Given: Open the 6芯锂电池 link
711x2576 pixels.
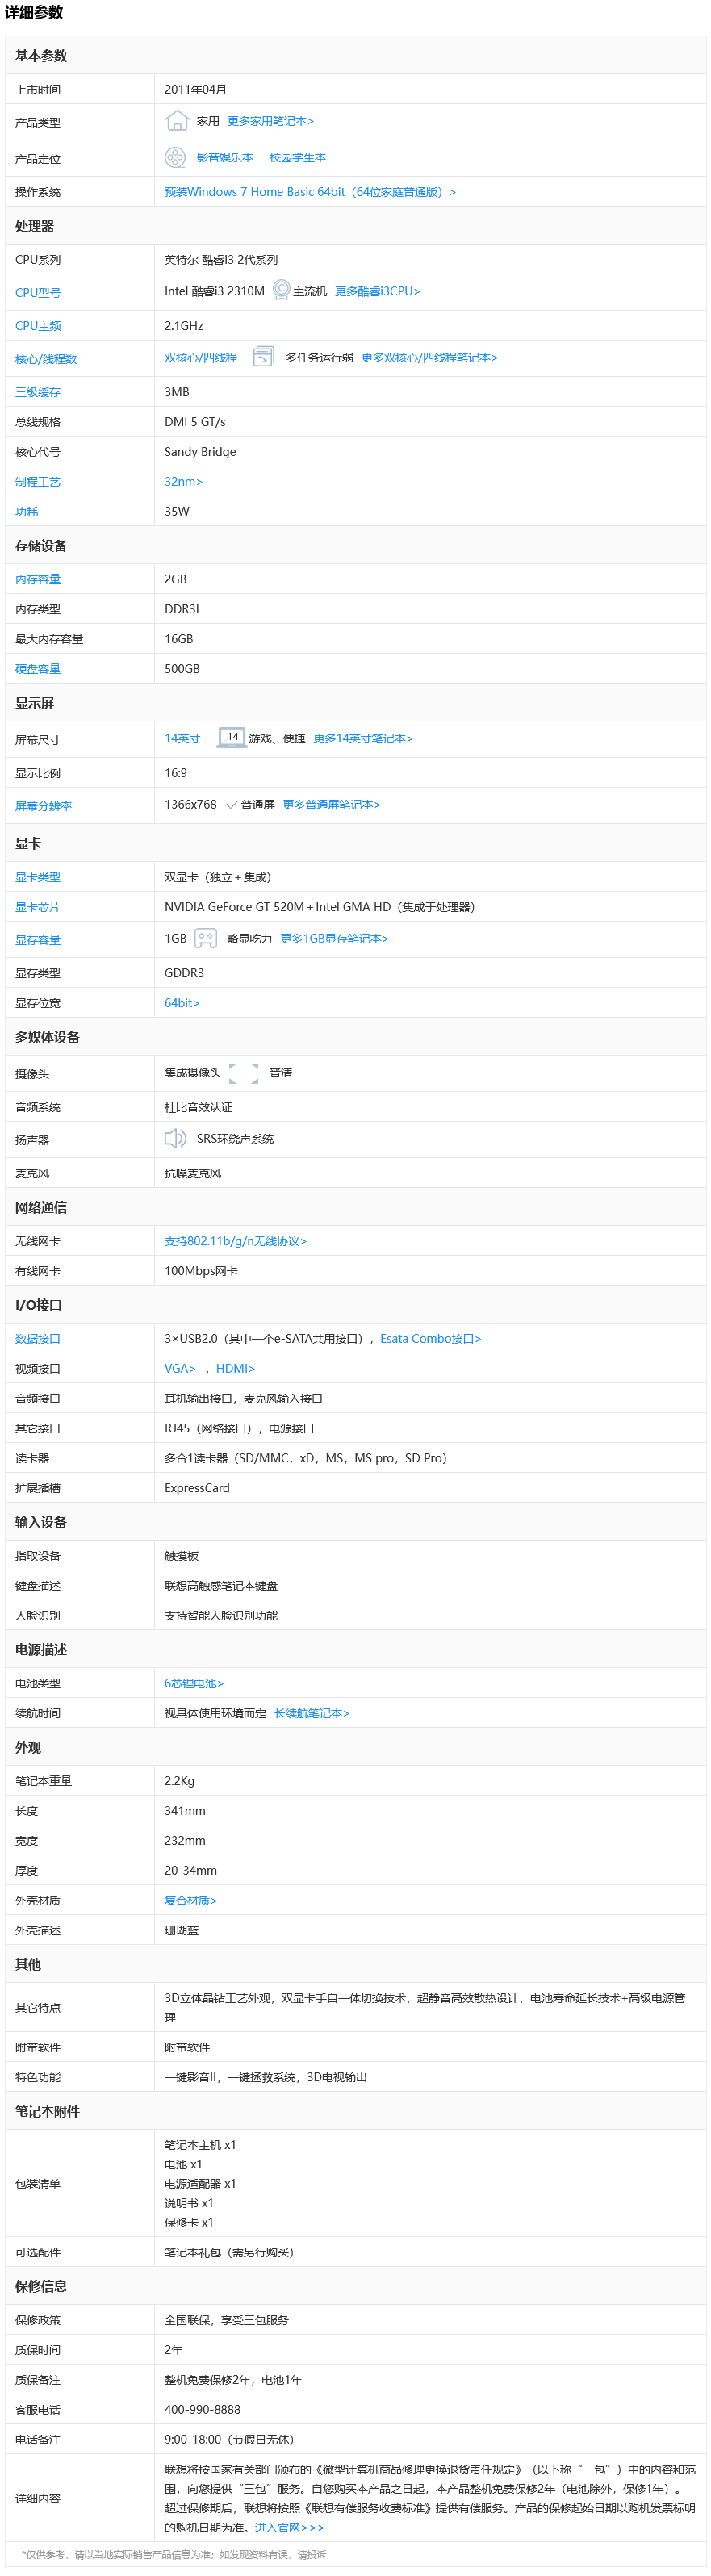Looking at the screenshot, I should pos(194,1684).
